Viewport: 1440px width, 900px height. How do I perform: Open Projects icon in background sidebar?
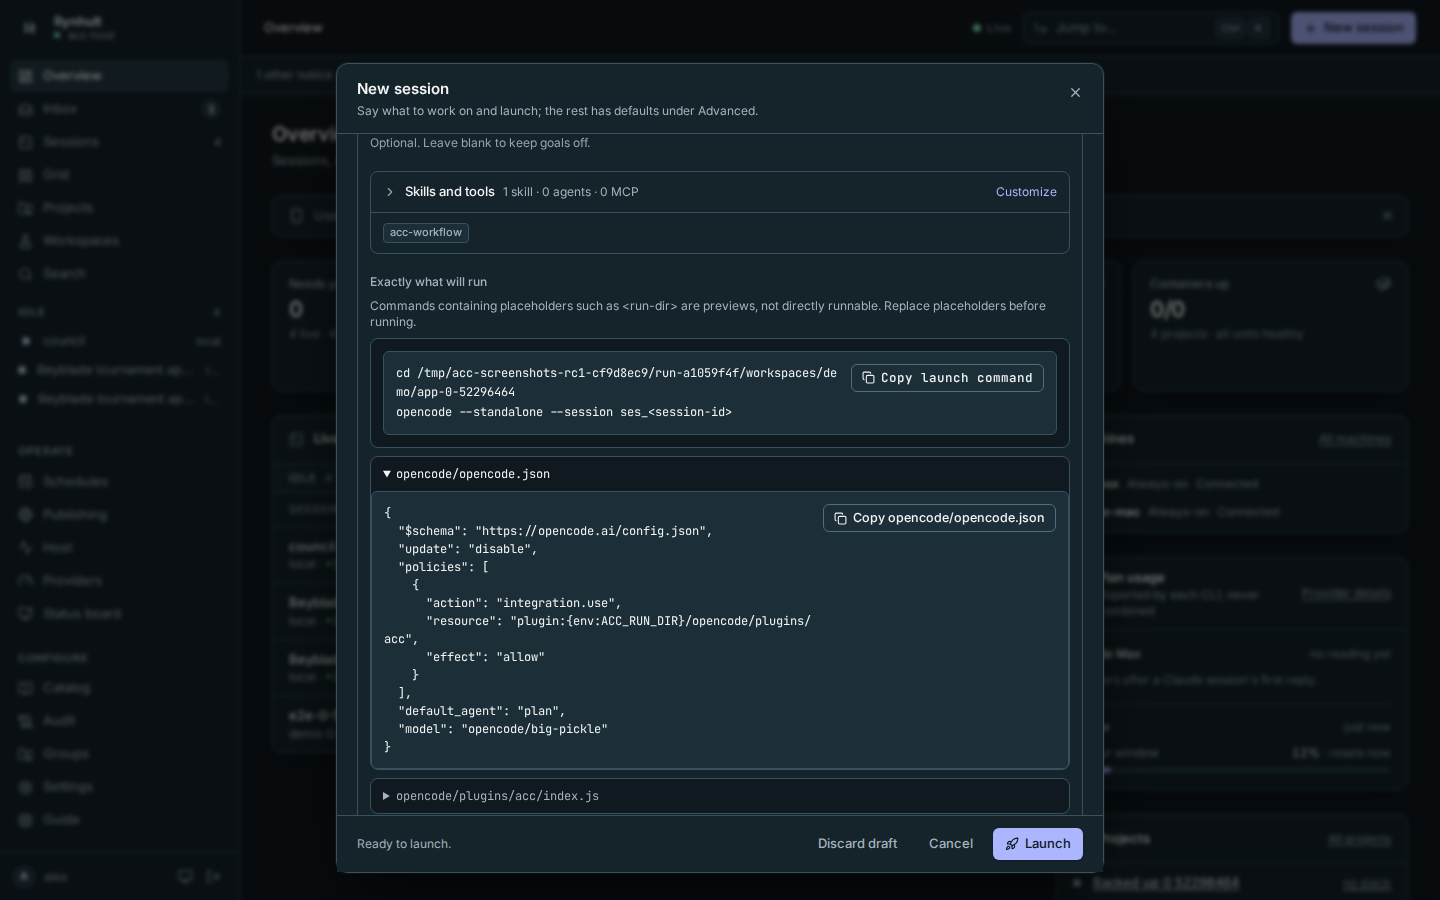(27, 208)
